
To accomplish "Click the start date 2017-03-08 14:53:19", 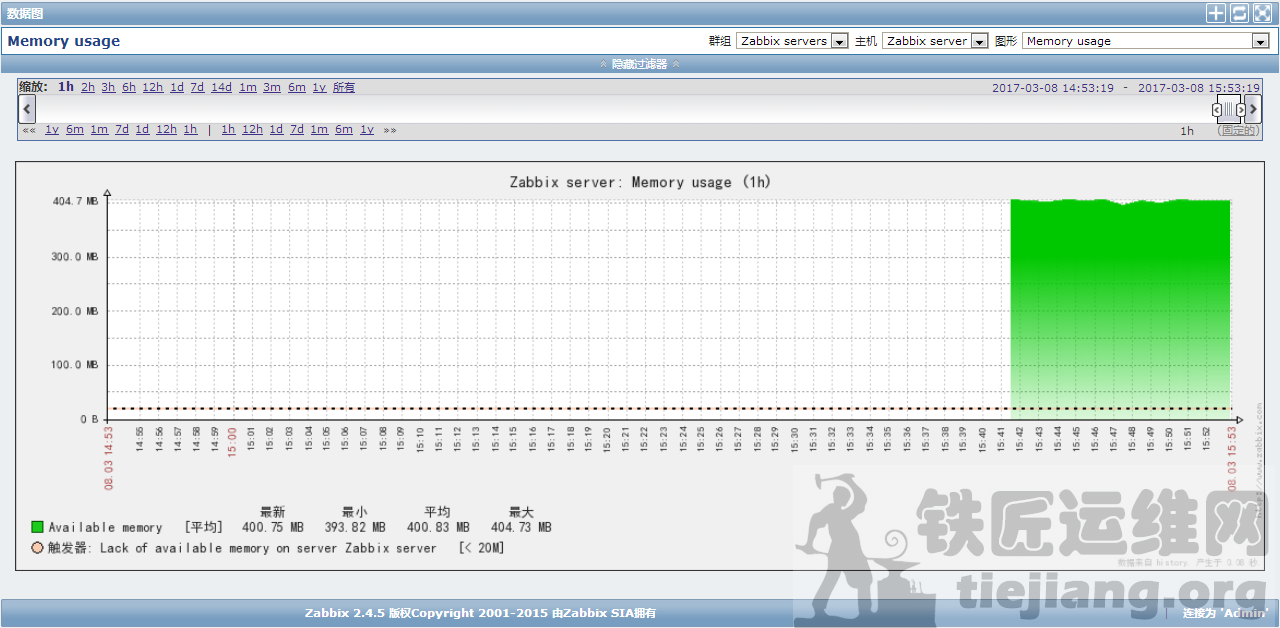I will tap(1053, 88).
